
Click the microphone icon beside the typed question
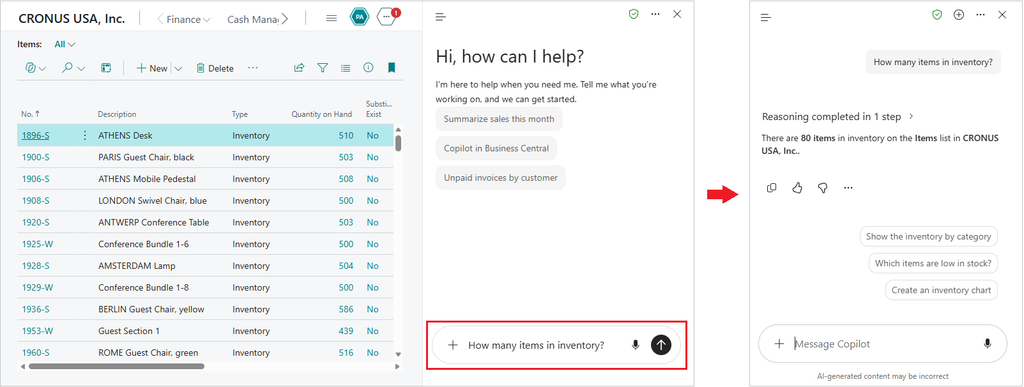pos(635,345)
